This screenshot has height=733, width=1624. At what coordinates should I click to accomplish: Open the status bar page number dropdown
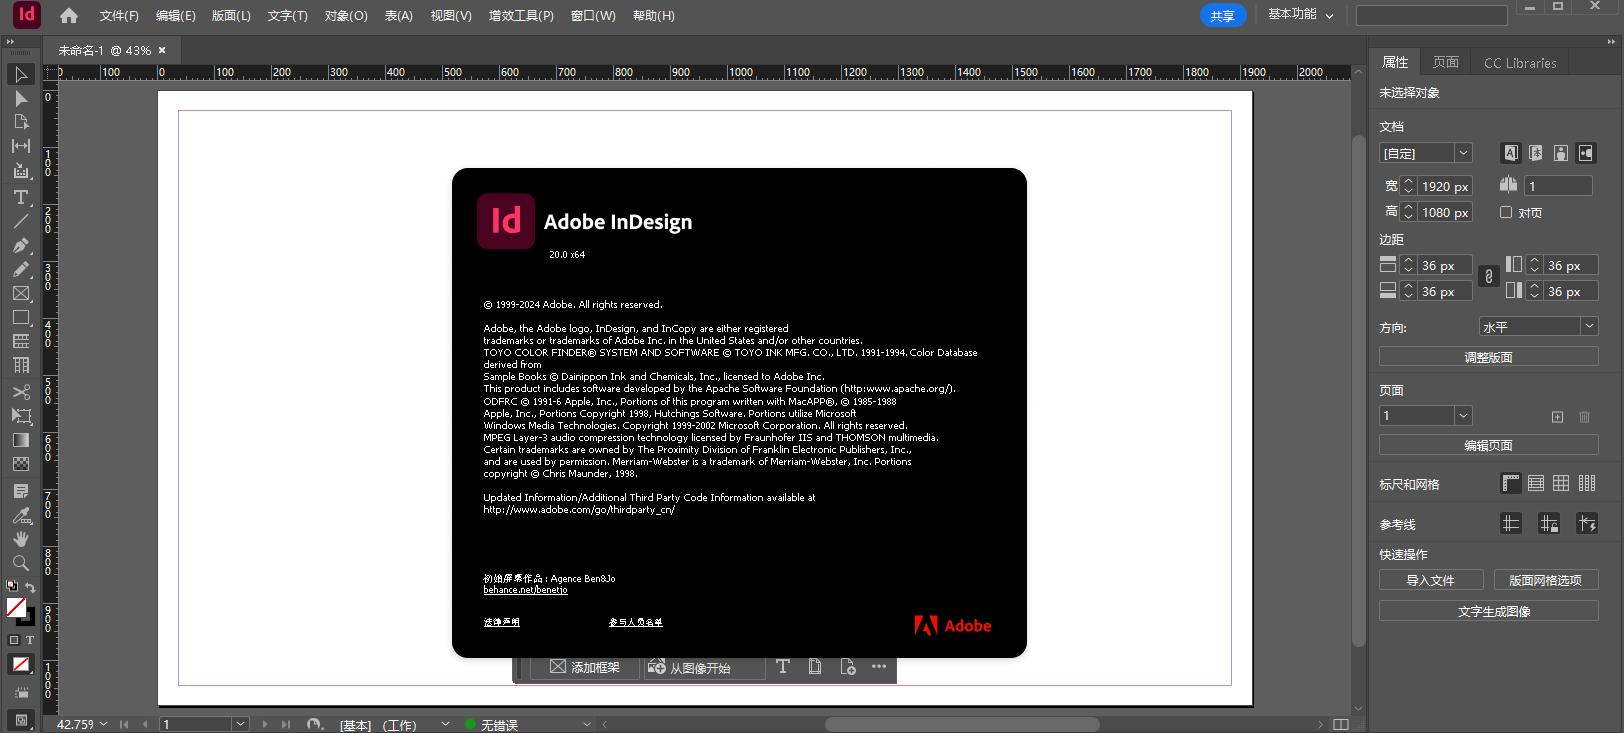[x=240, y=724]
